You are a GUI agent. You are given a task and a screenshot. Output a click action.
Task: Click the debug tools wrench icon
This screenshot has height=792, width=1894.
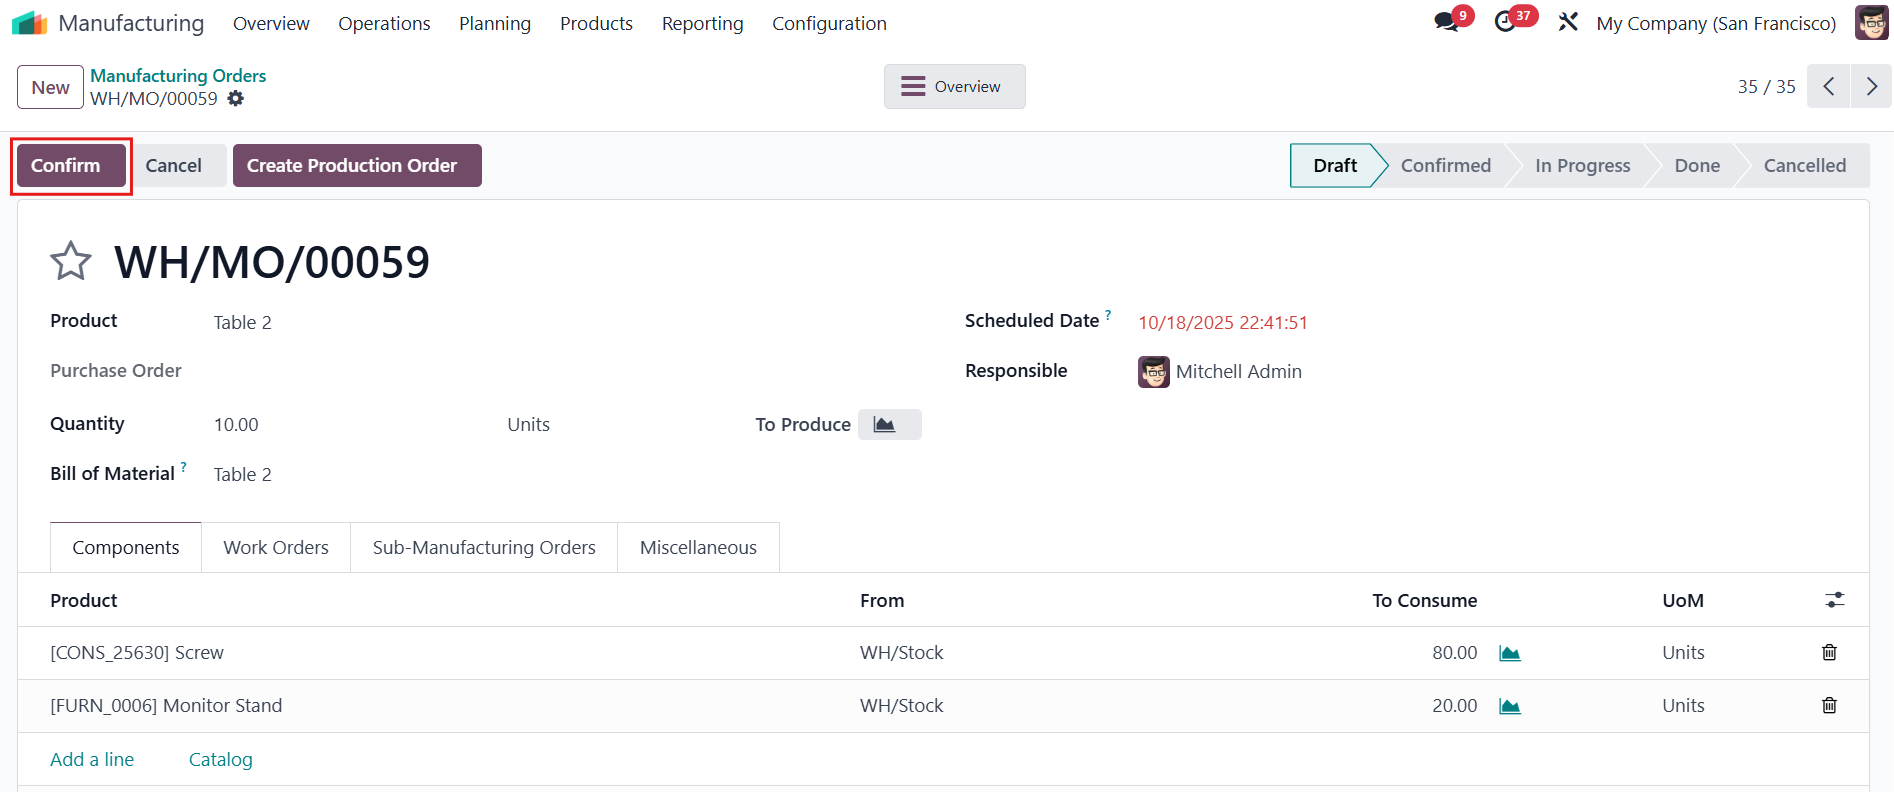(x=1568, y=22)
